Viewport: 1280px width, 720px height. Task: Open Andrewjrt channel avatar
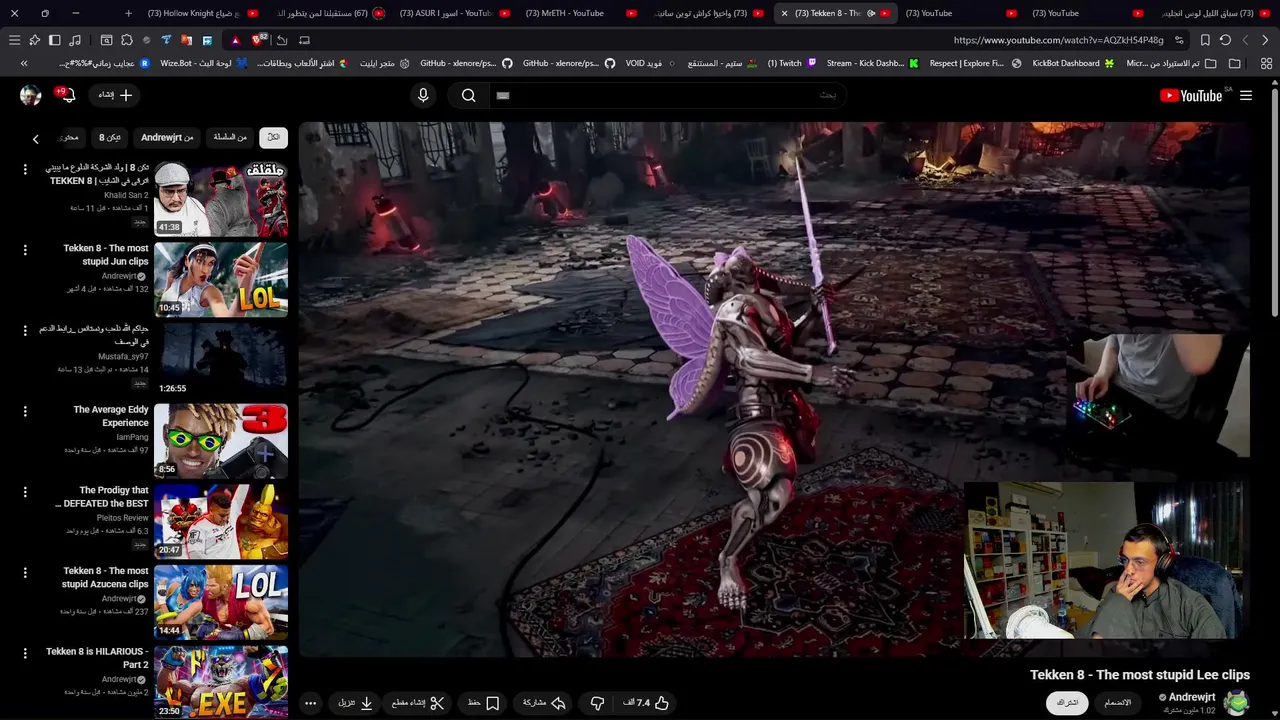(1236, 703)
